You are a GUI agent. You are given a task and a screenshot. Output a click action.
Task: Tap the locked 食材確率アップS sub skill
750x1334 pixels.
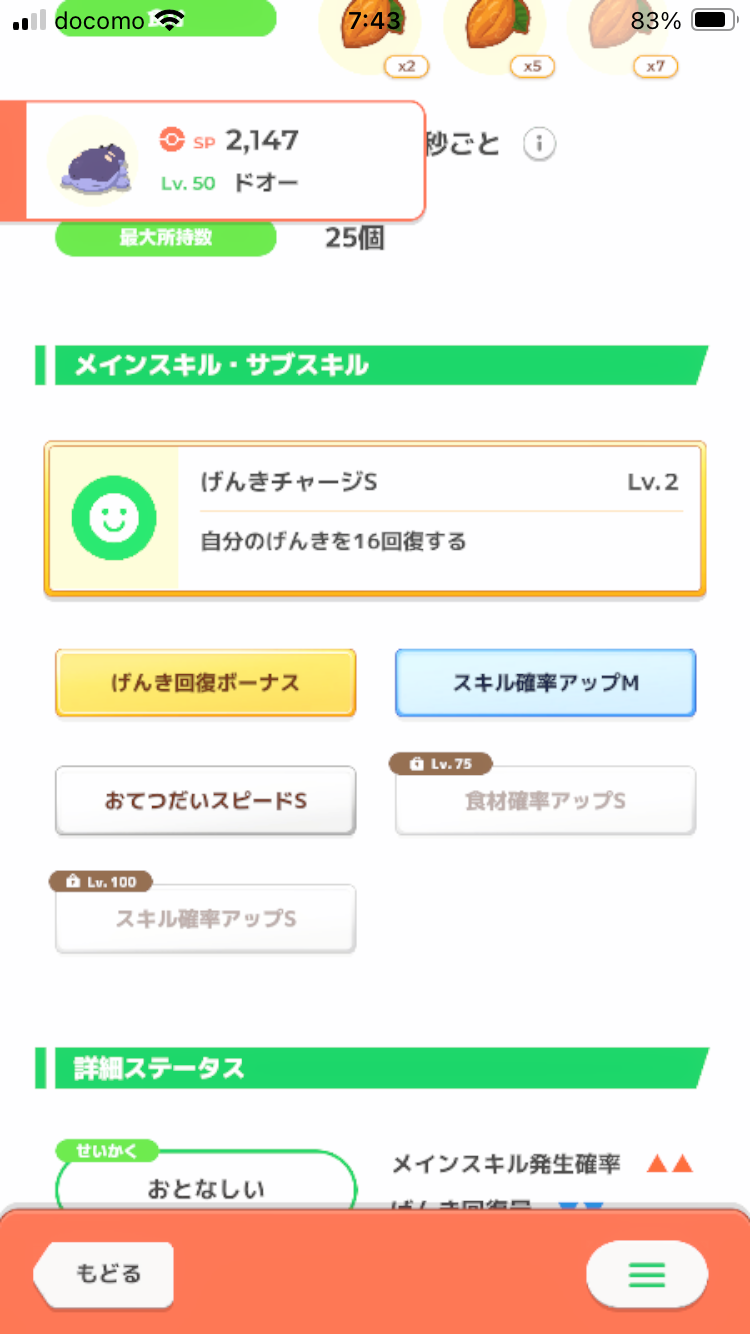545,801
